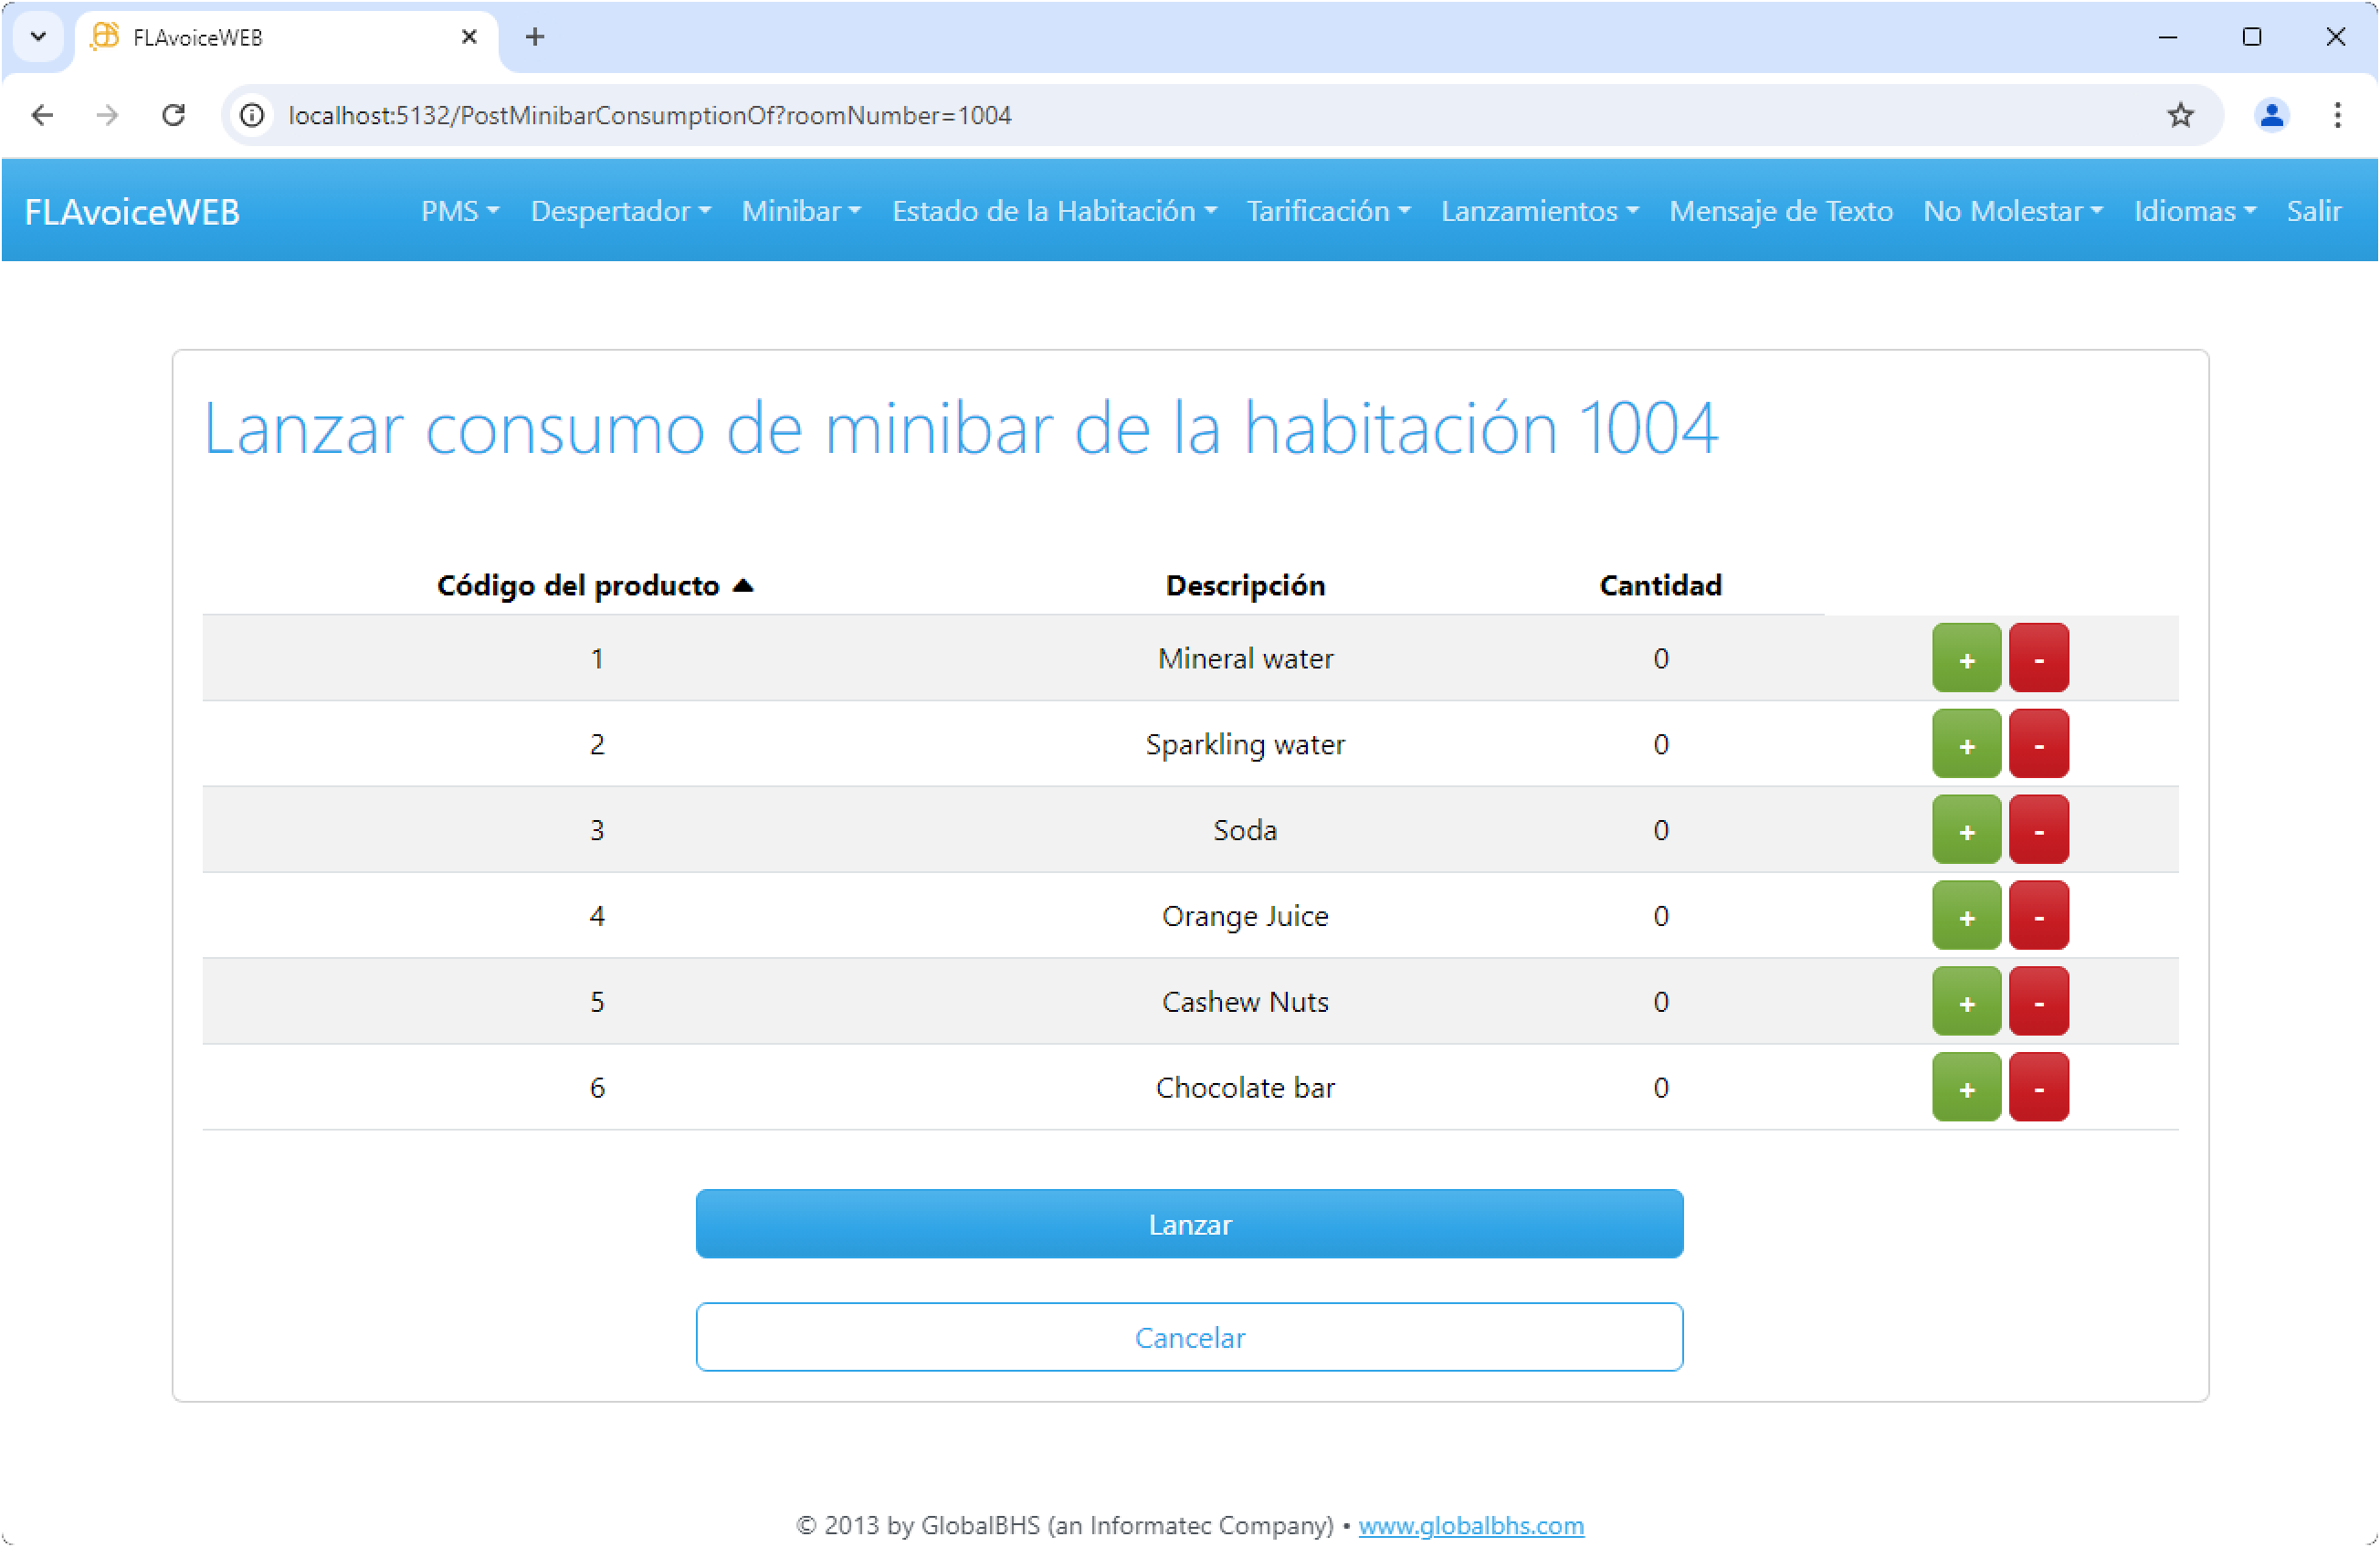Bookmark this page with star icon
The image size is (2380, 1547).
coord(2180,115)
